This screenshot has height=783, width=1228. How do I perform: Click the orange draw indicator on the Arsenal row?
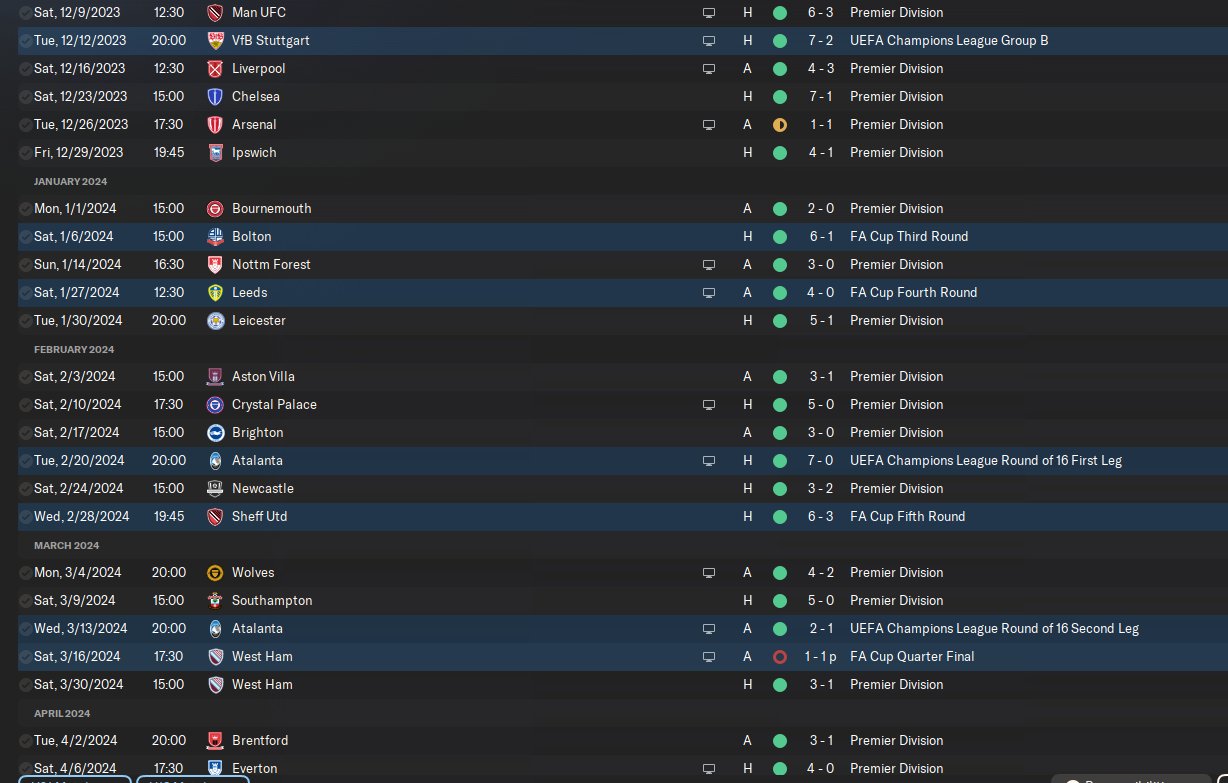point(780,125)
